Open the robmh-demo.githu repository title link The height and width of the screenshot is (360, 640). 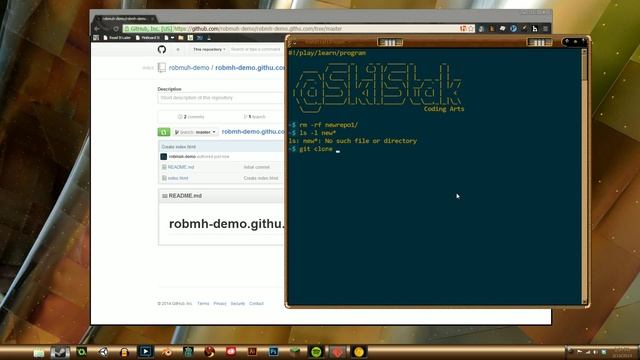pos(250,68)
